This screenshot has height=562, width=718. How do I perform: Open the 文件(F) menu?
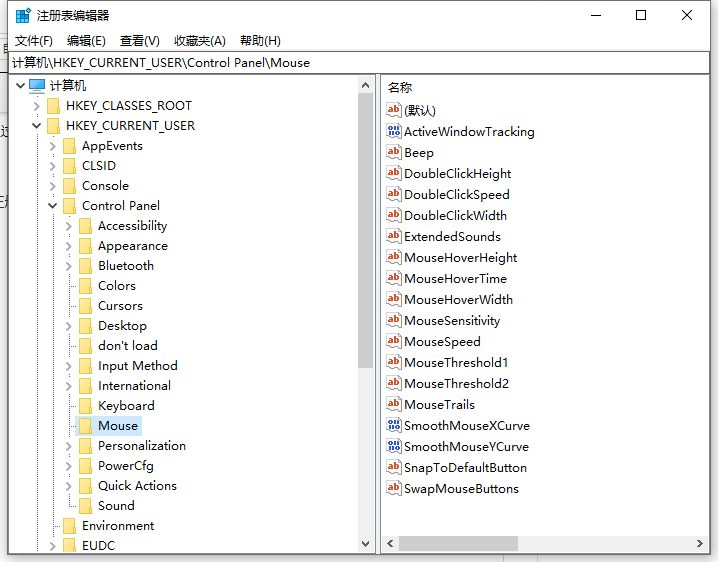[x=34, y=40]
